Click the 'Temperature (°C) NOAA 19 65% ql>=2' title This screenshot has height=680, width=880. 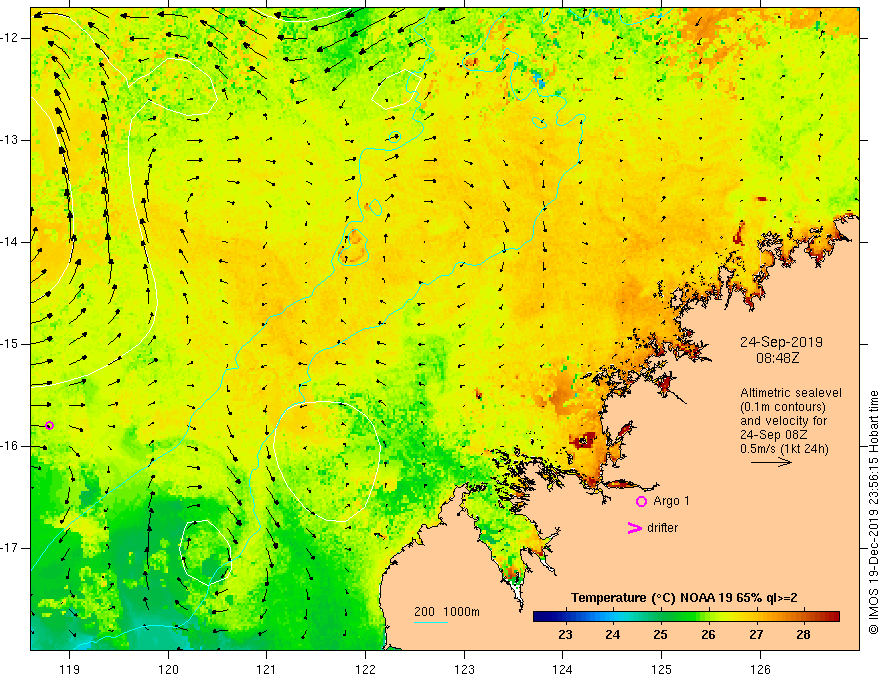(684, 598)
